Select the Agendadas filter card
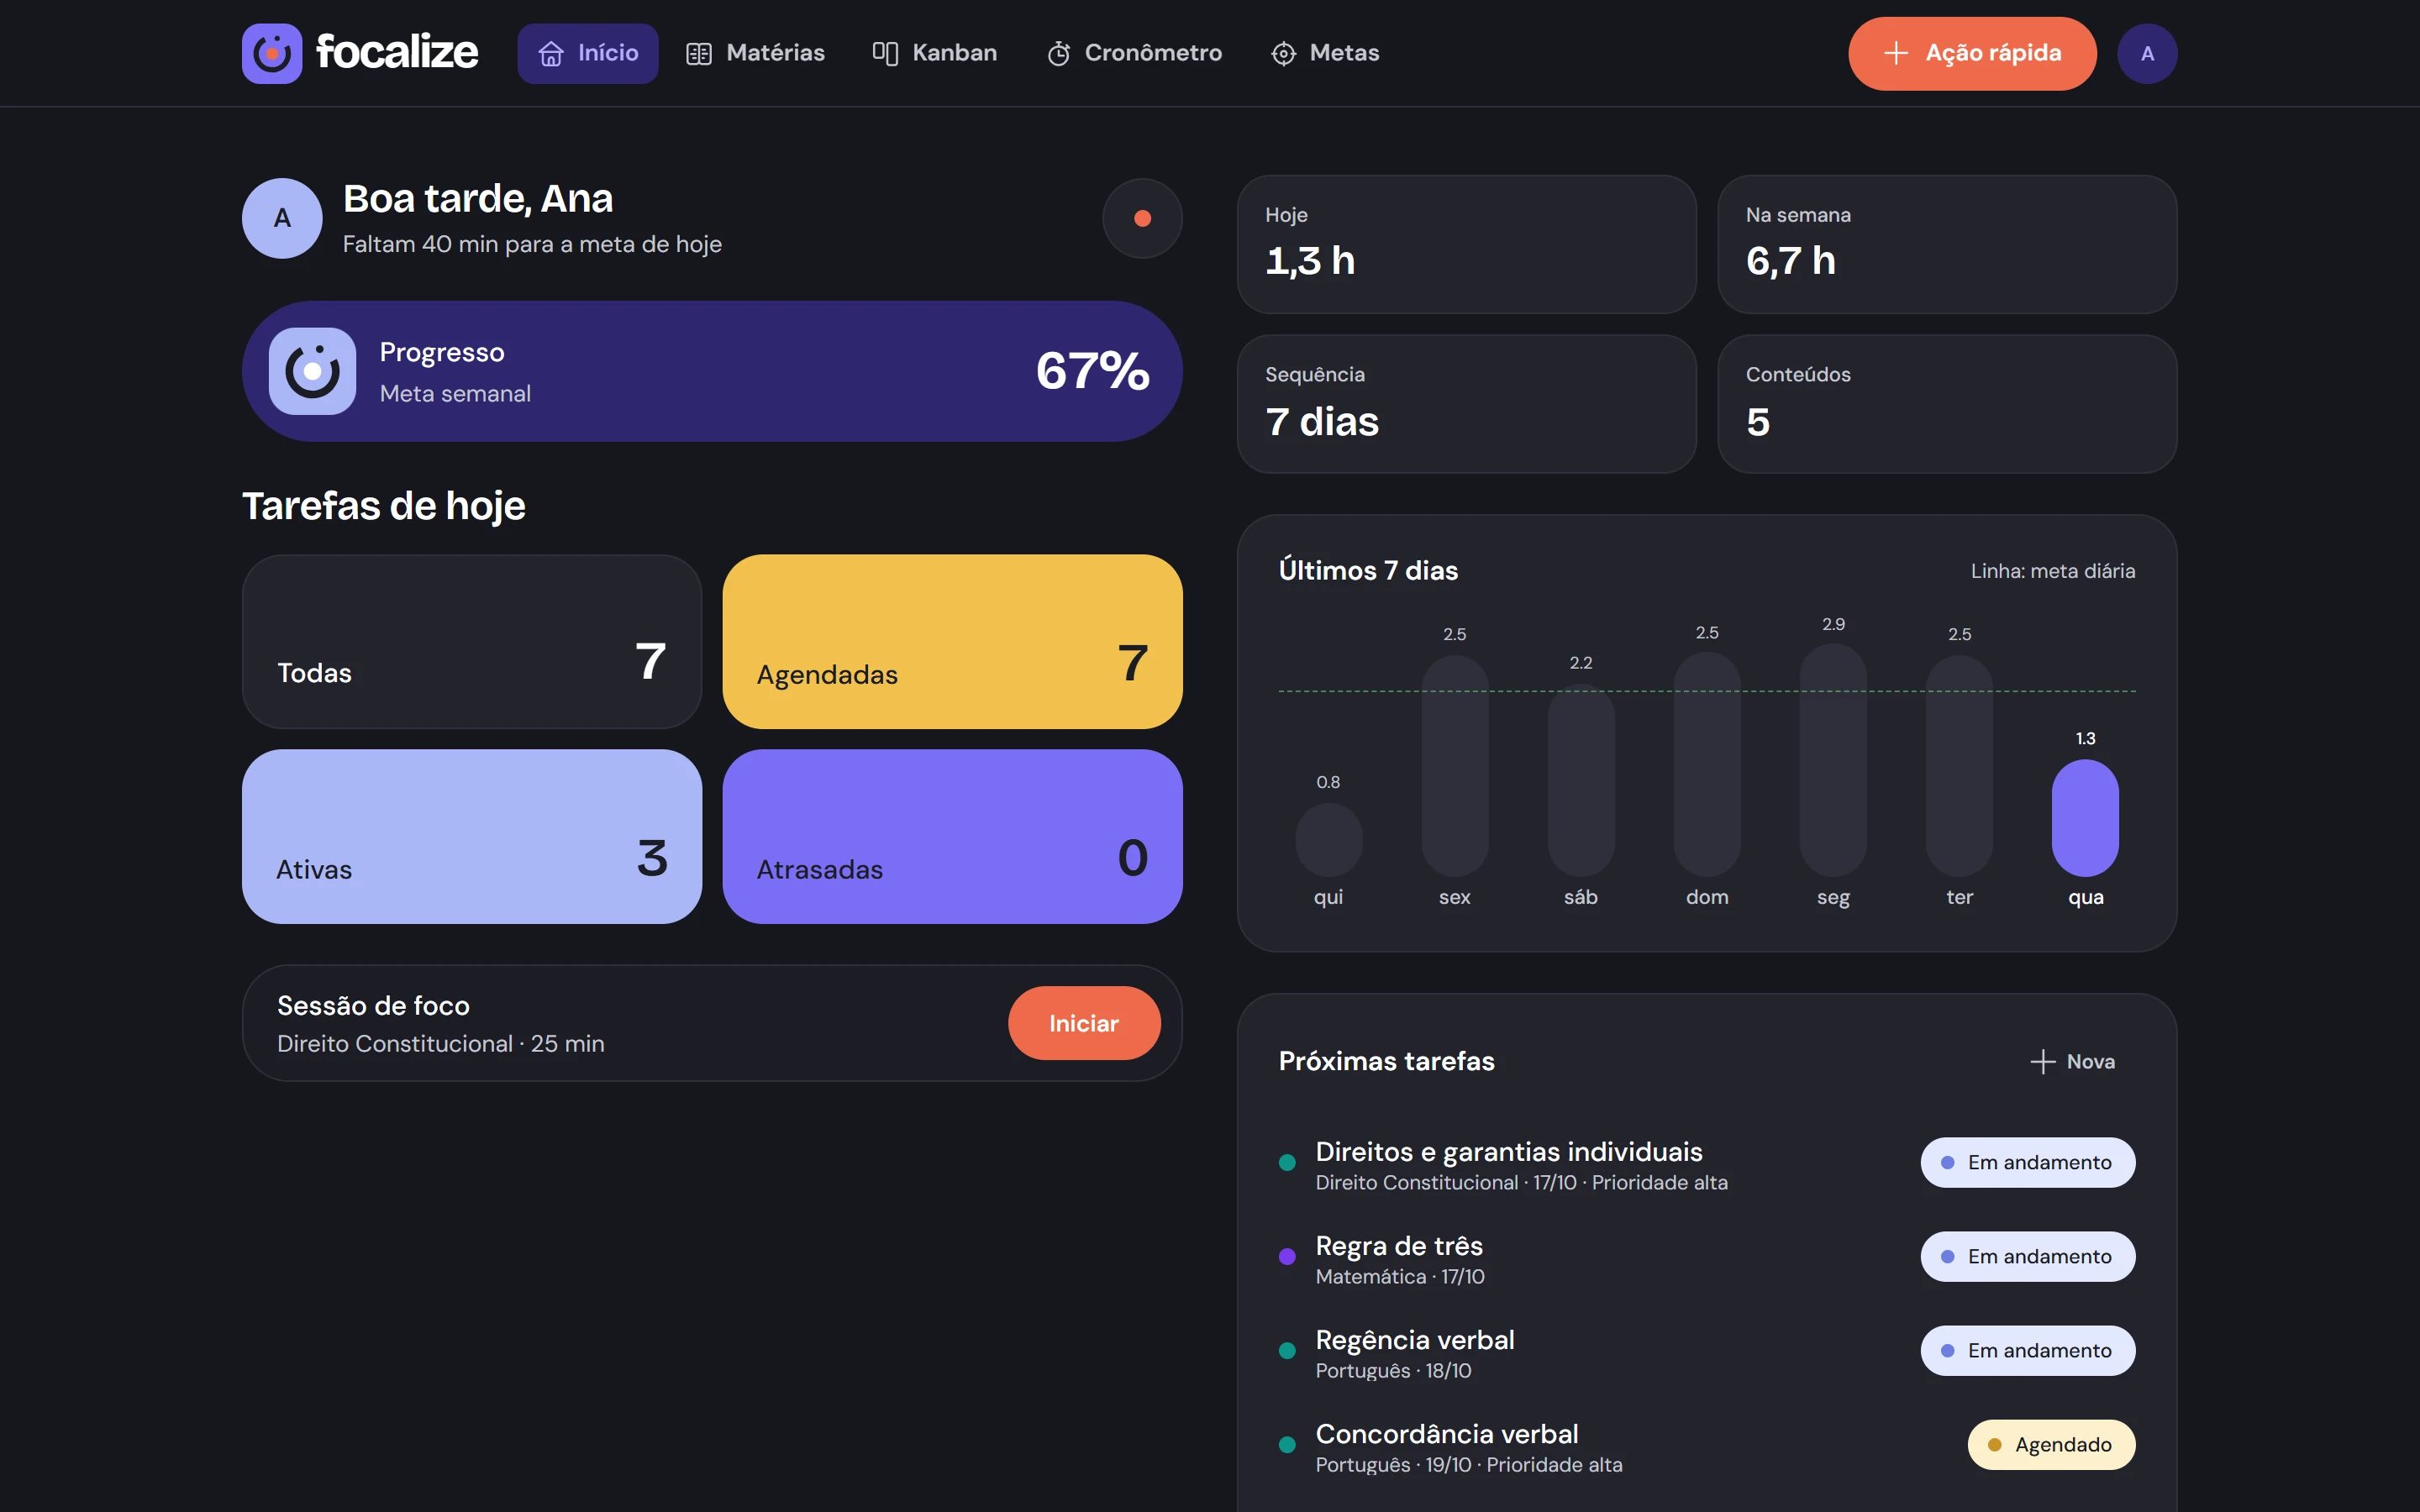 (952, 641)
